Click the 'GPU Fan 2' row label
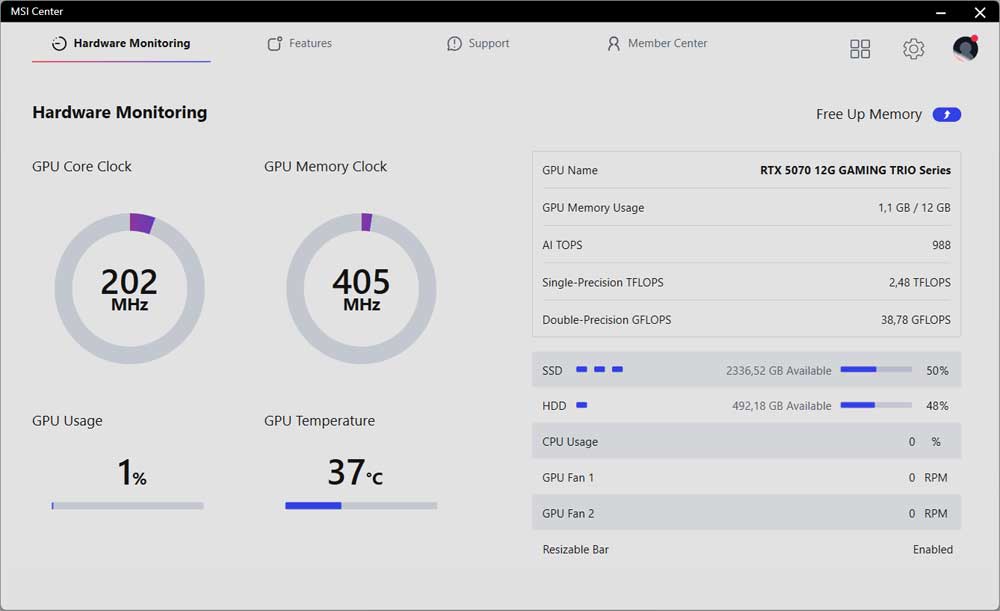The width and height of the screenshot is (1000, 611). tap(568, 513)
